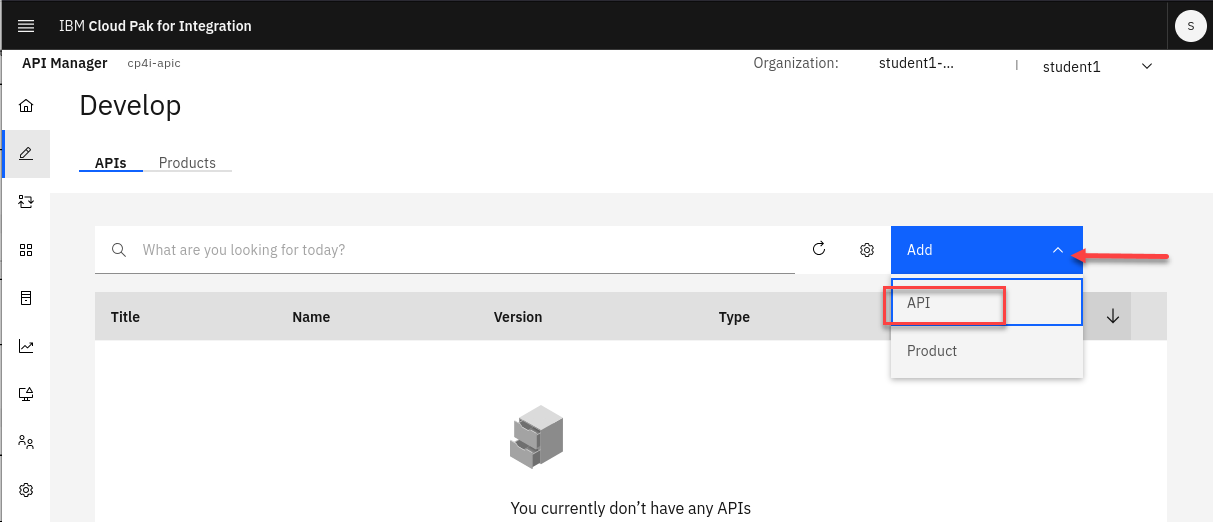Sort by the Title column header
1213x522 pixels.
[125, 317]
